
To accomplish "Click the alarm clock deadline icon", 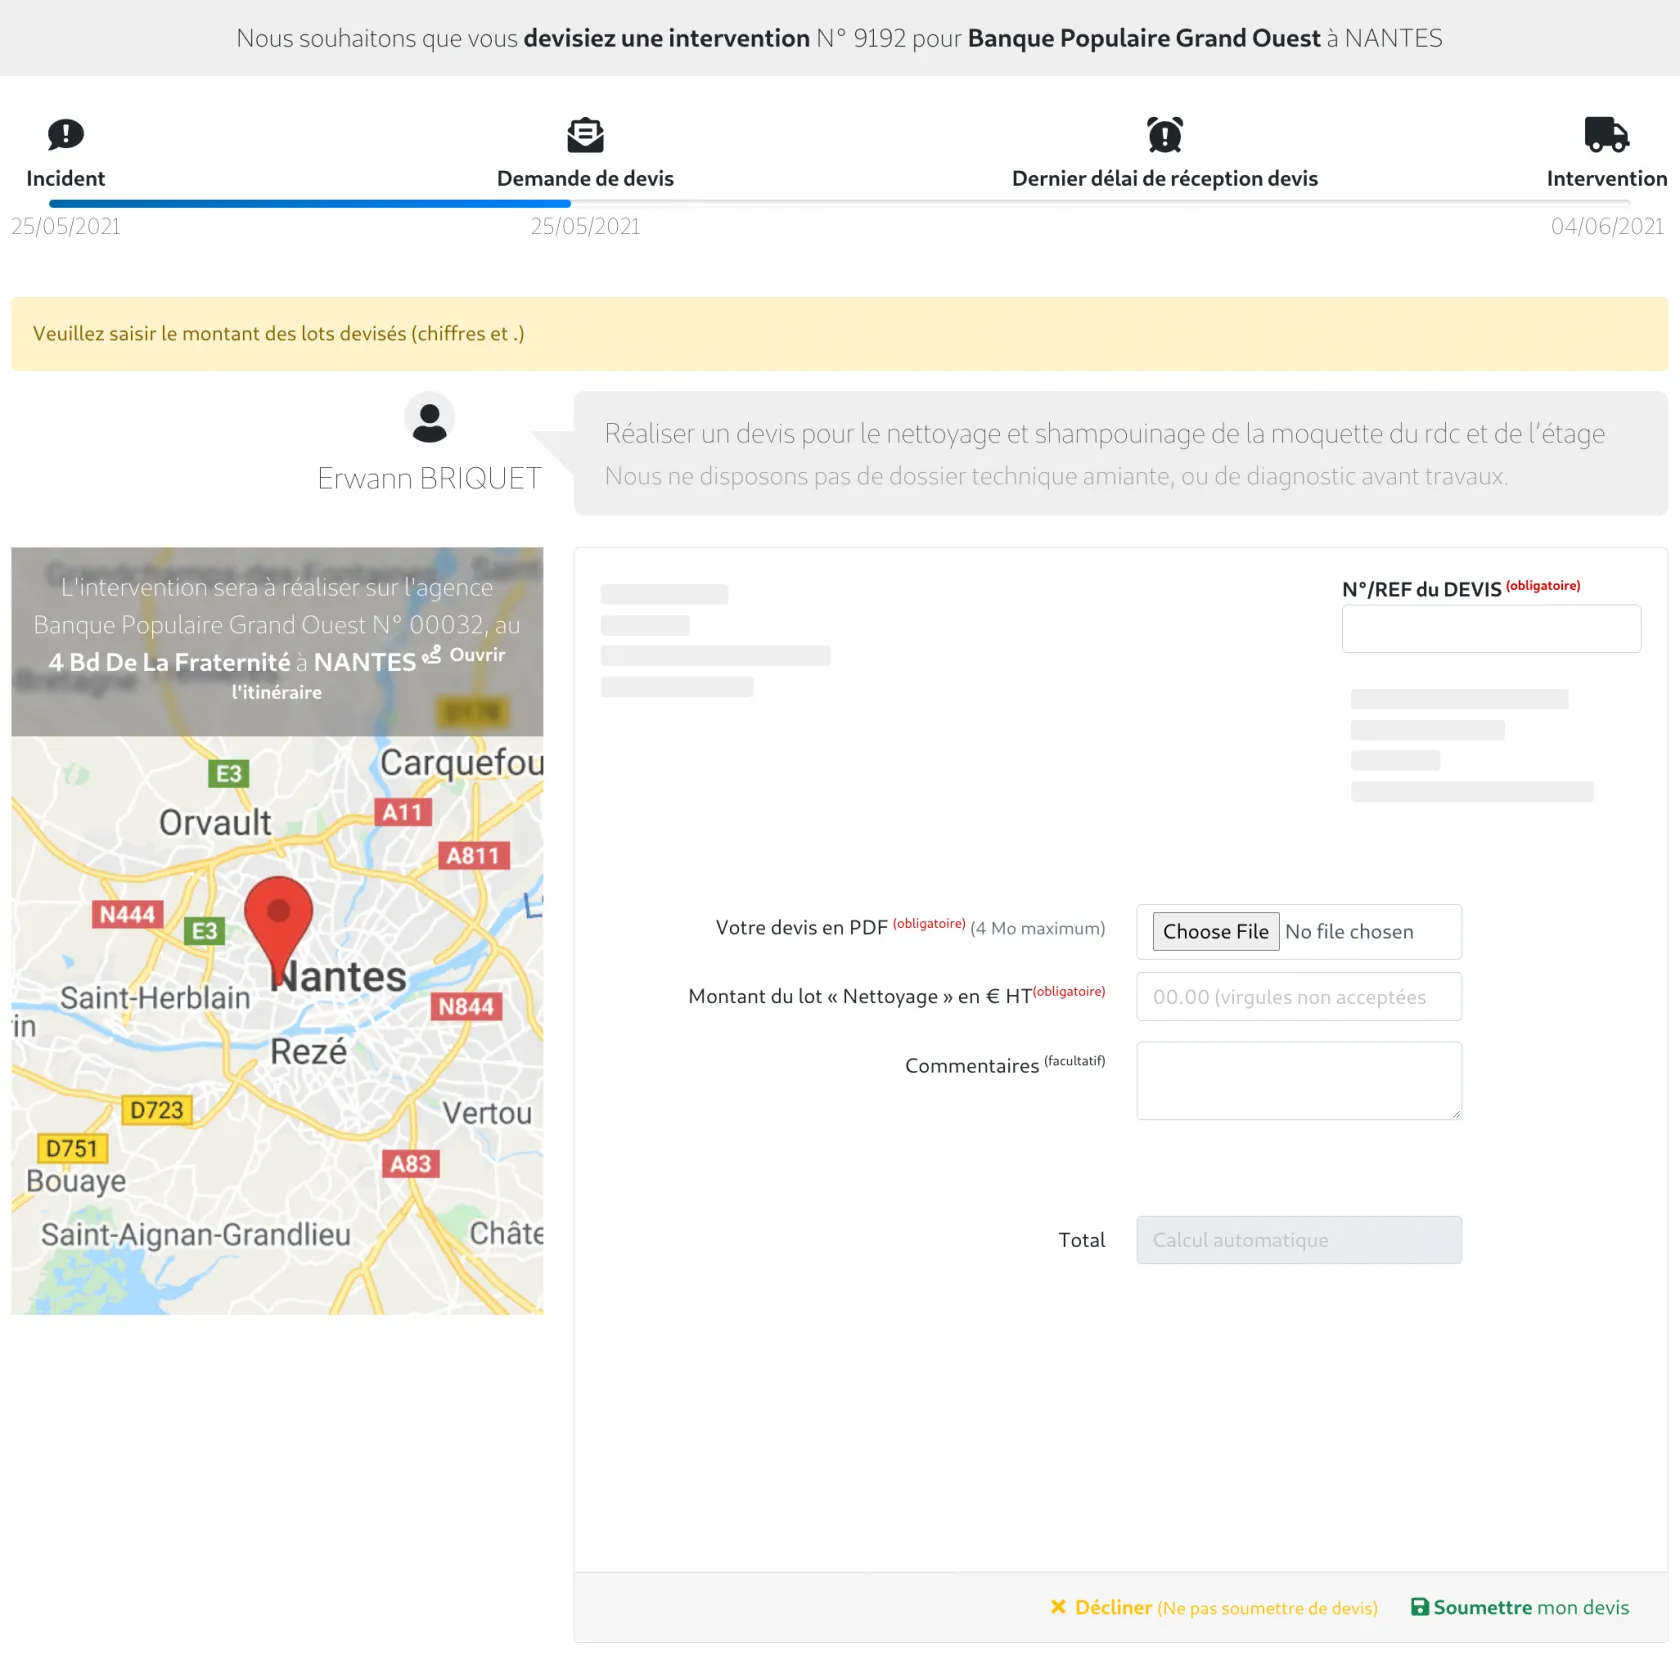I will tap(1164, 134).
